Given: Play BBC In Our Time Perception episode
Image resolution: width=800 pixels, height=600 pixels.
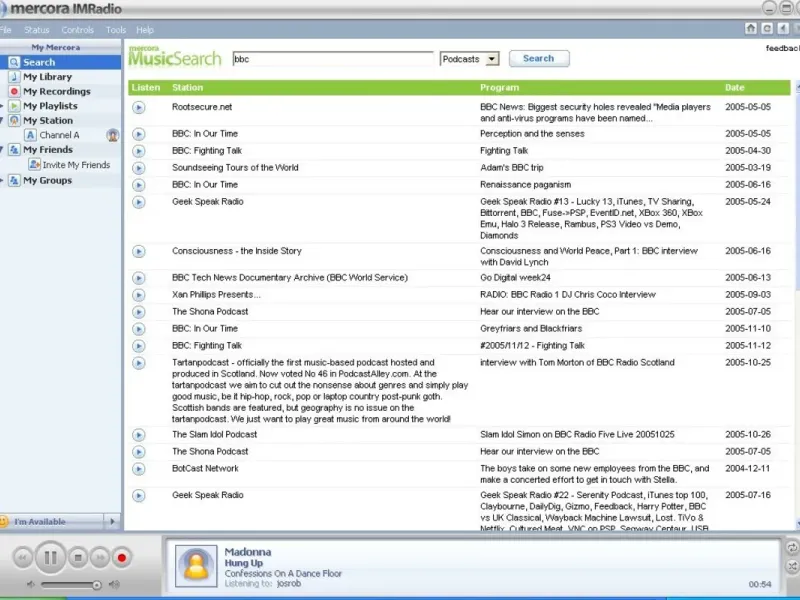Looking at the screenshot, I should pos(139,134).
